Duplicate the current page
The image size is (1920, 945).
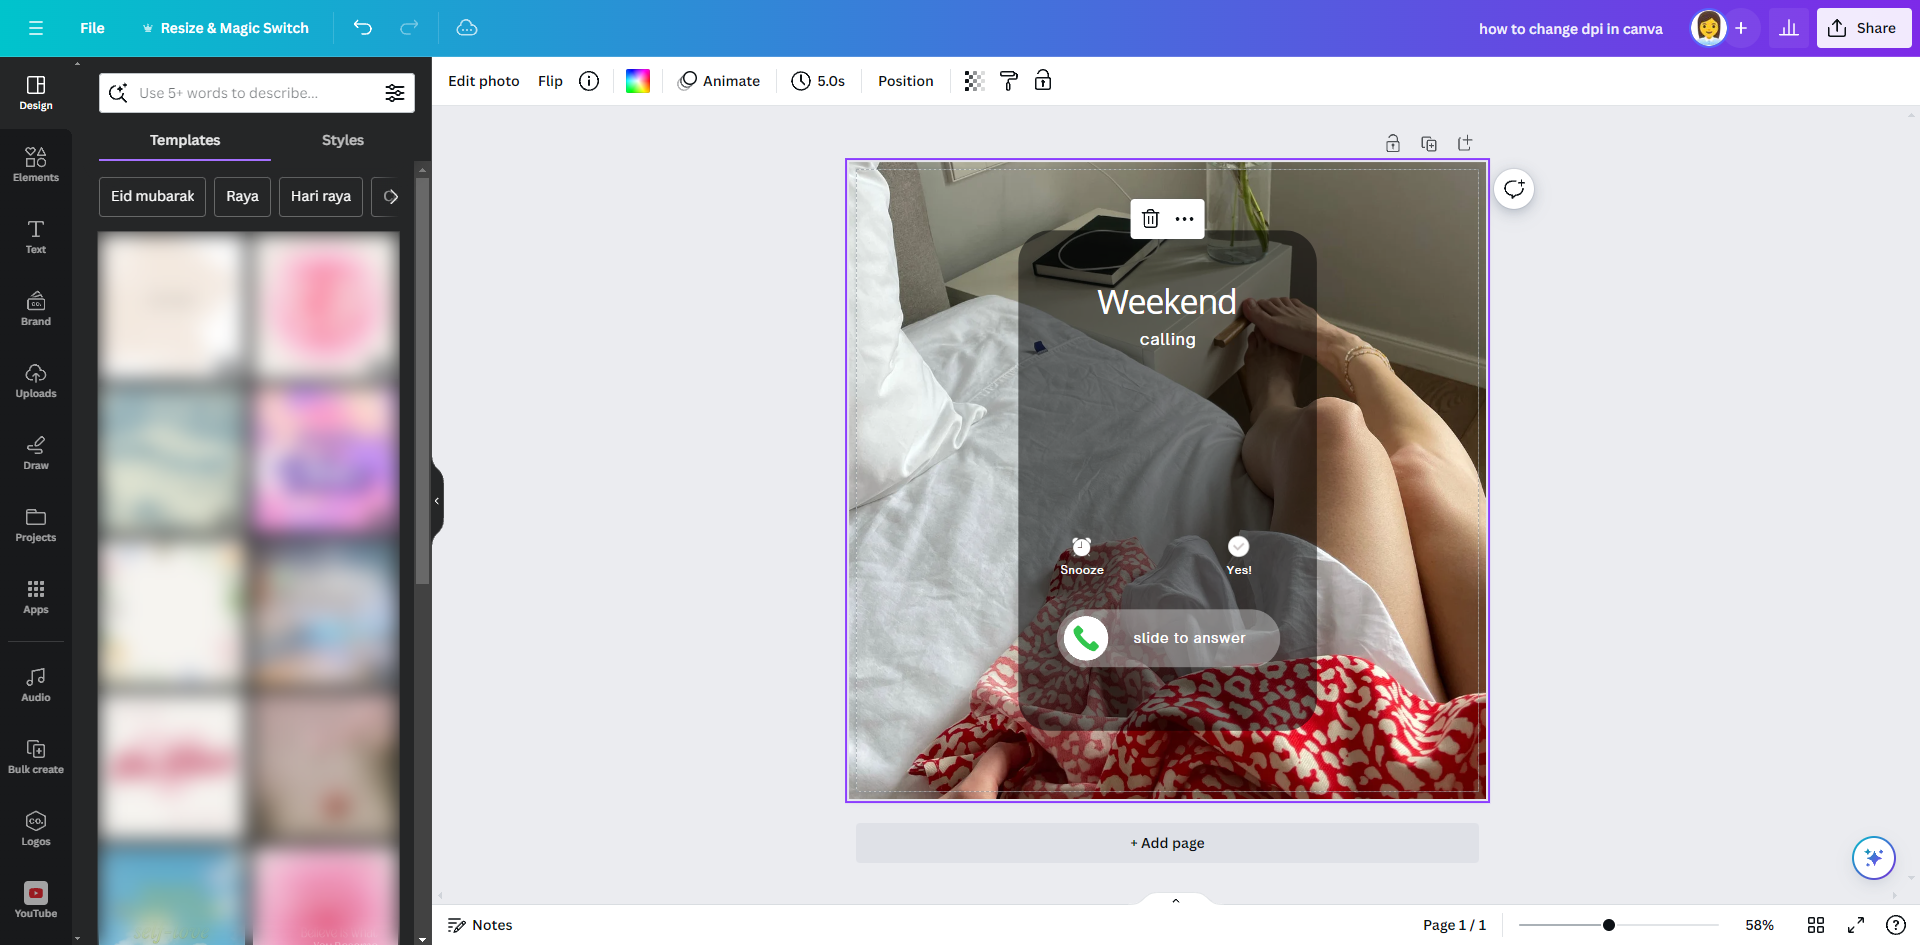pyautogui.click(x=1429, y=144)
